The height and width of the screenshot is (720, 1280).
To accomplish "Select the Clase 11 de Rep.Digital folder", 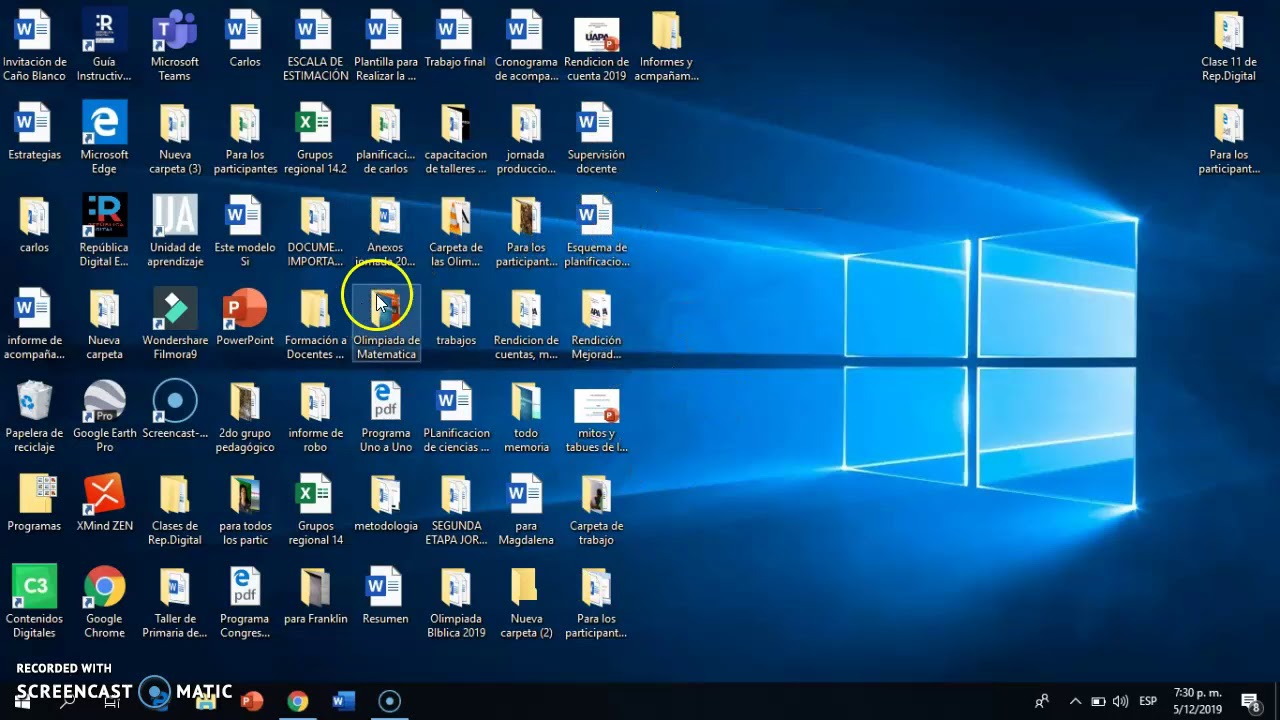I will (x=1229, y=47).
